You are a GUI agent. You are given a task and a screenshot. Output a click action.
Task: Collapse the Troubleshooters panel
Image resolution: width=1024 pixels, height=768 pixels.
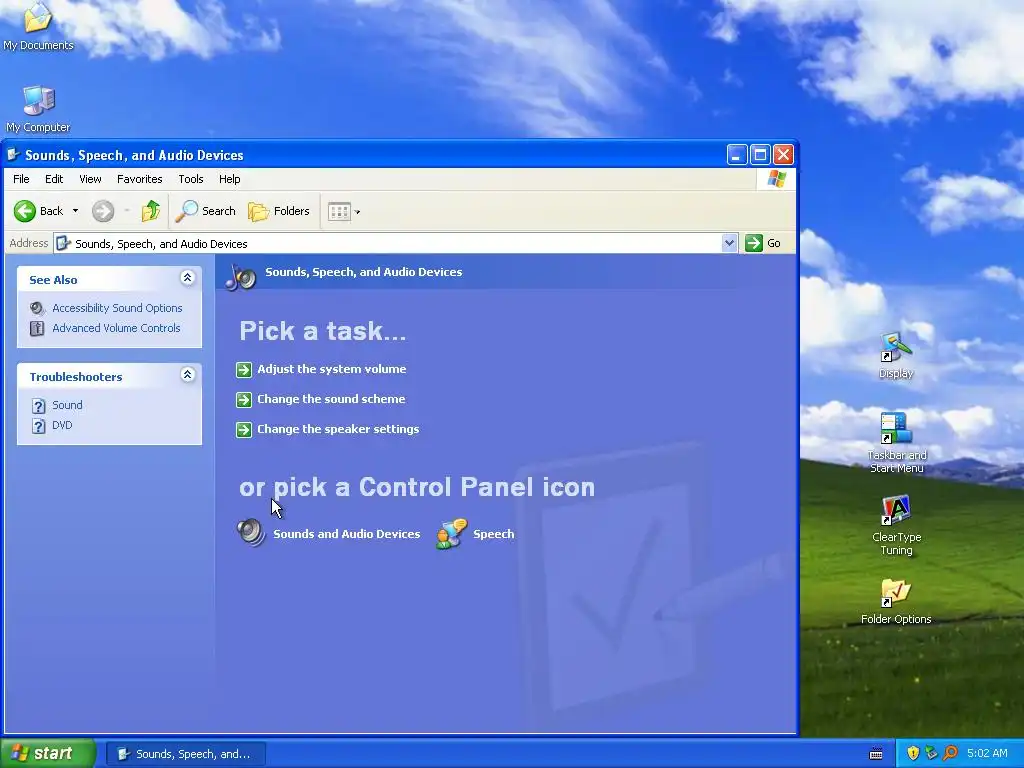click(187, 375)
